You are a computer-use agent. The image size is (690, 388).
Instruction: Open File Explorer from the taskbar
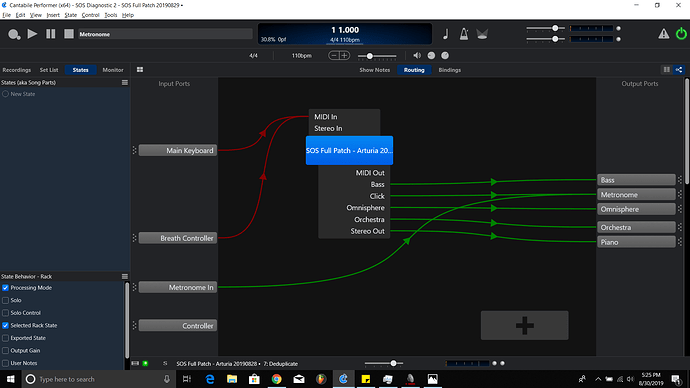232,379
